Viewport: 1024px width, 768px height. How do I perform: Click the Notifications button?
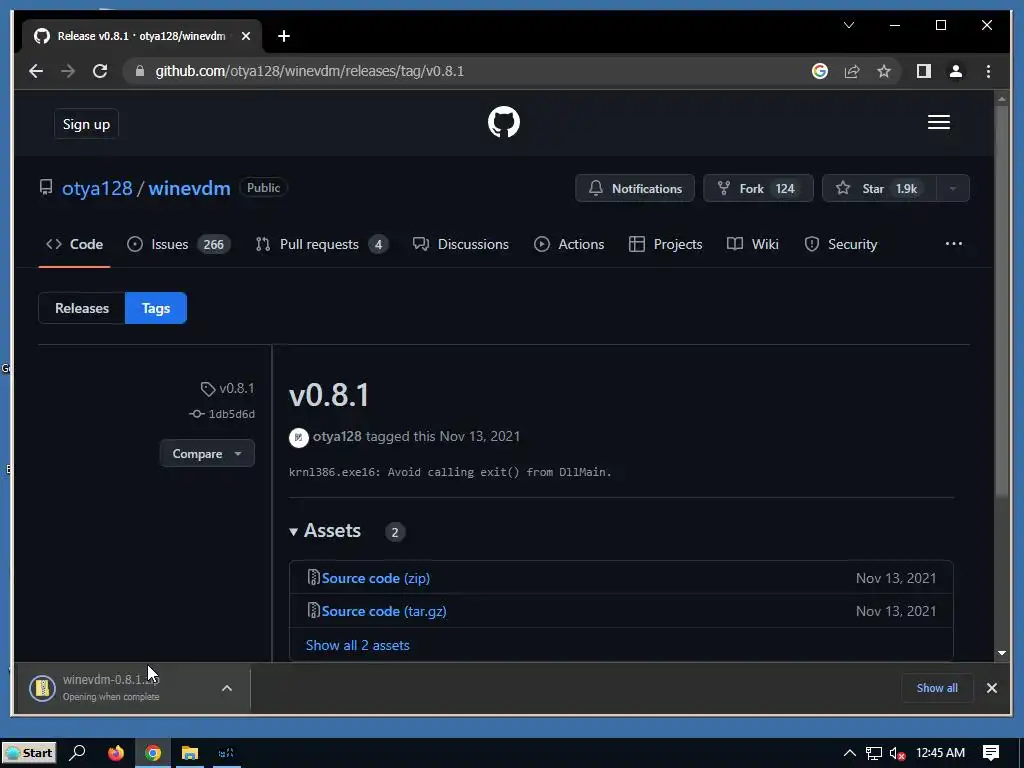pos(635,188)
